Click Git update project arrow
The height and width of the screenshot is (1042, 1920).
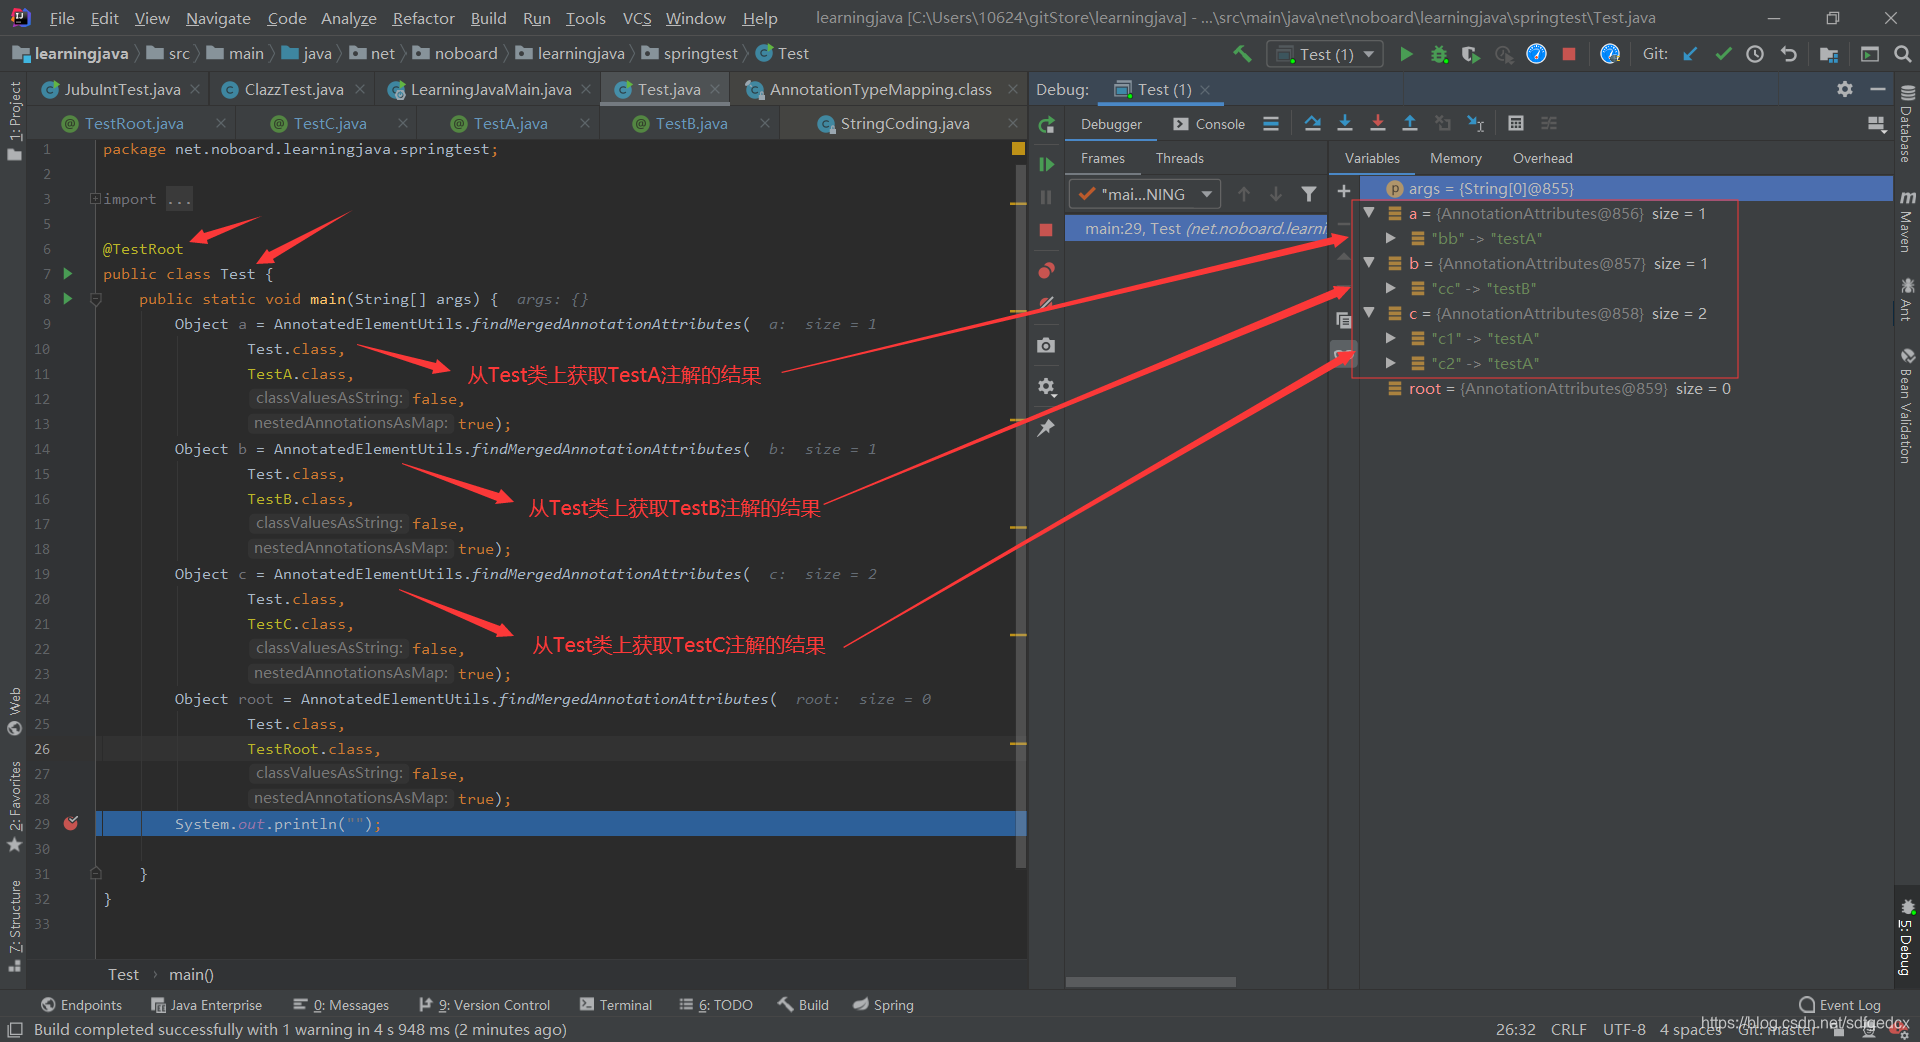pyautogui.click(x=1690, y=54)
